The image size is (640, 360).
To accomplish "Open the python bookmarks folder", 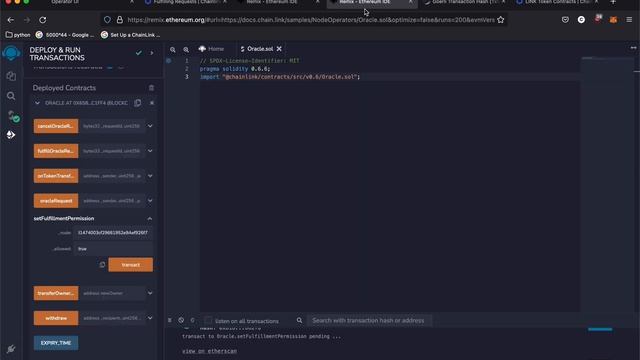I will tap(18, 35).
